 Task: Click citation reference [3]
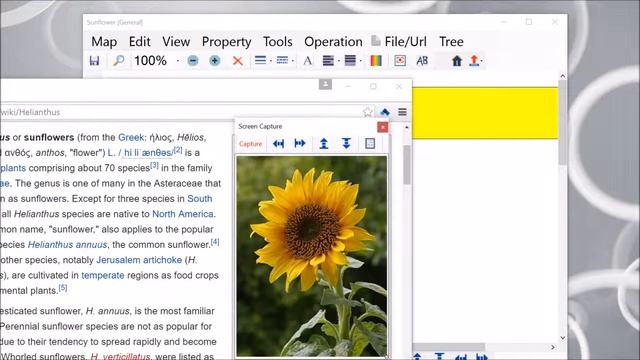pos(154,165)
